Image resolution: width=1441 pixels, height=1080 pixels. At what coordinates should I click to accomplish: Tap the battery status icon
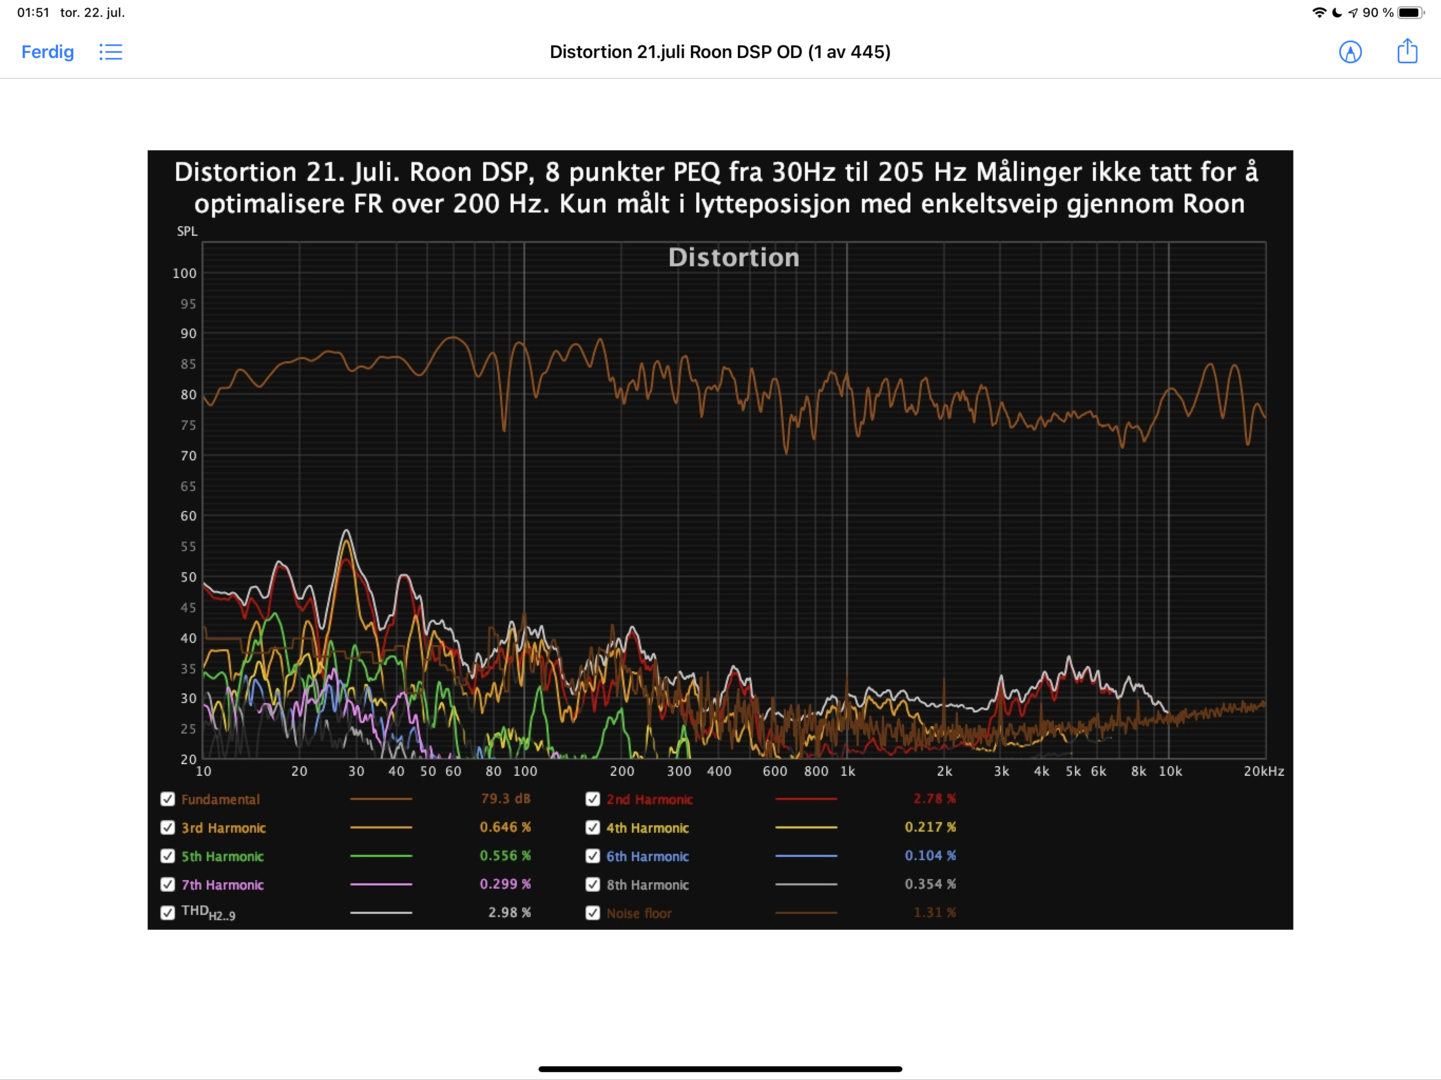1410,13
